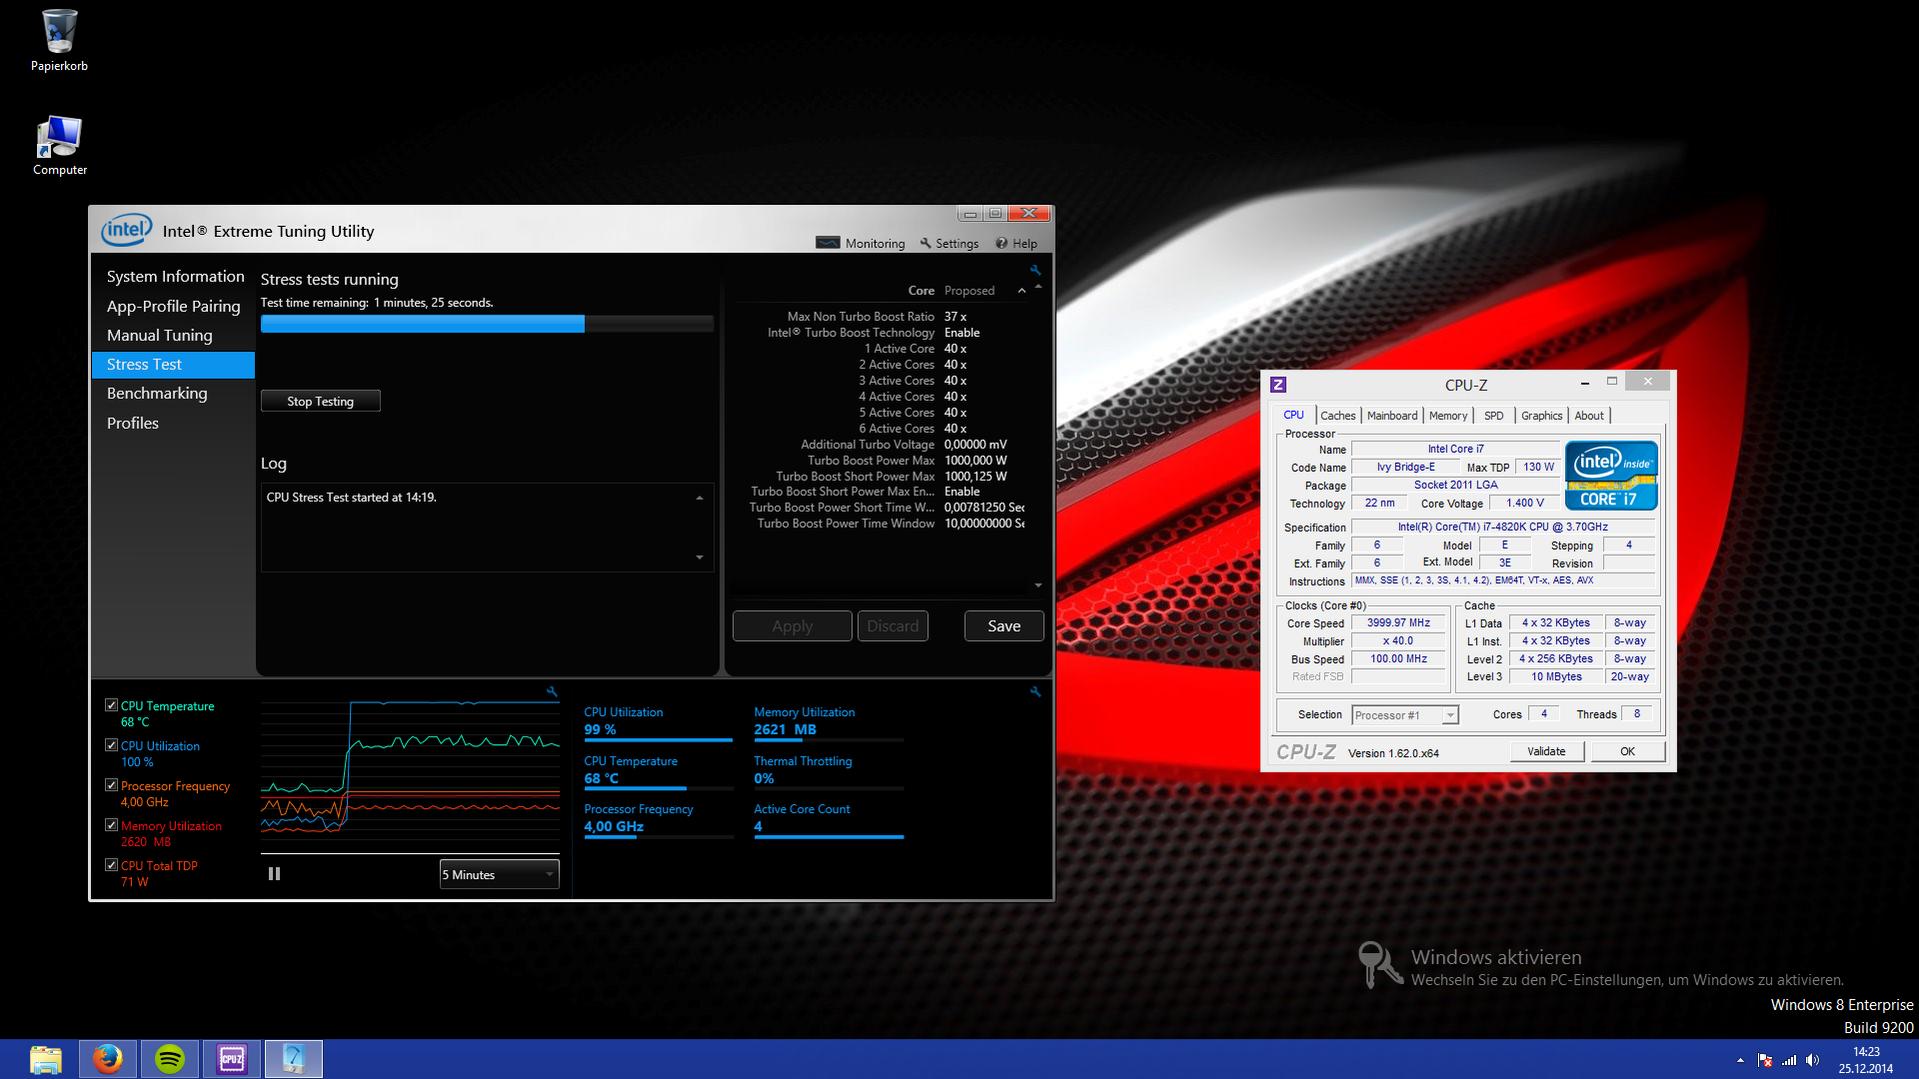Click the CPU Temperature 68 °C bar
1919x1079 pixels.
pyautogui.click(x=658, y=789)
